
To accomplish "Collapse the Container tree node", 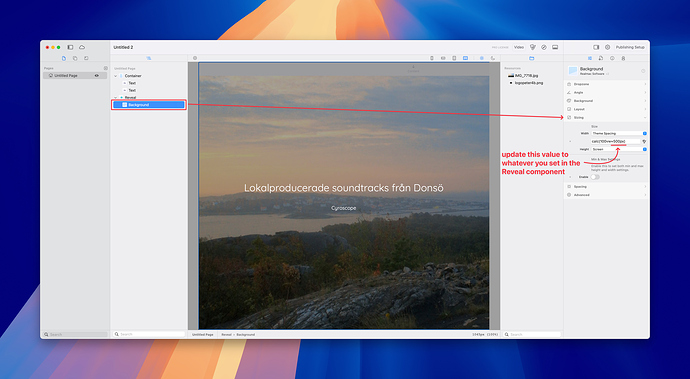I will click(116, 76).
